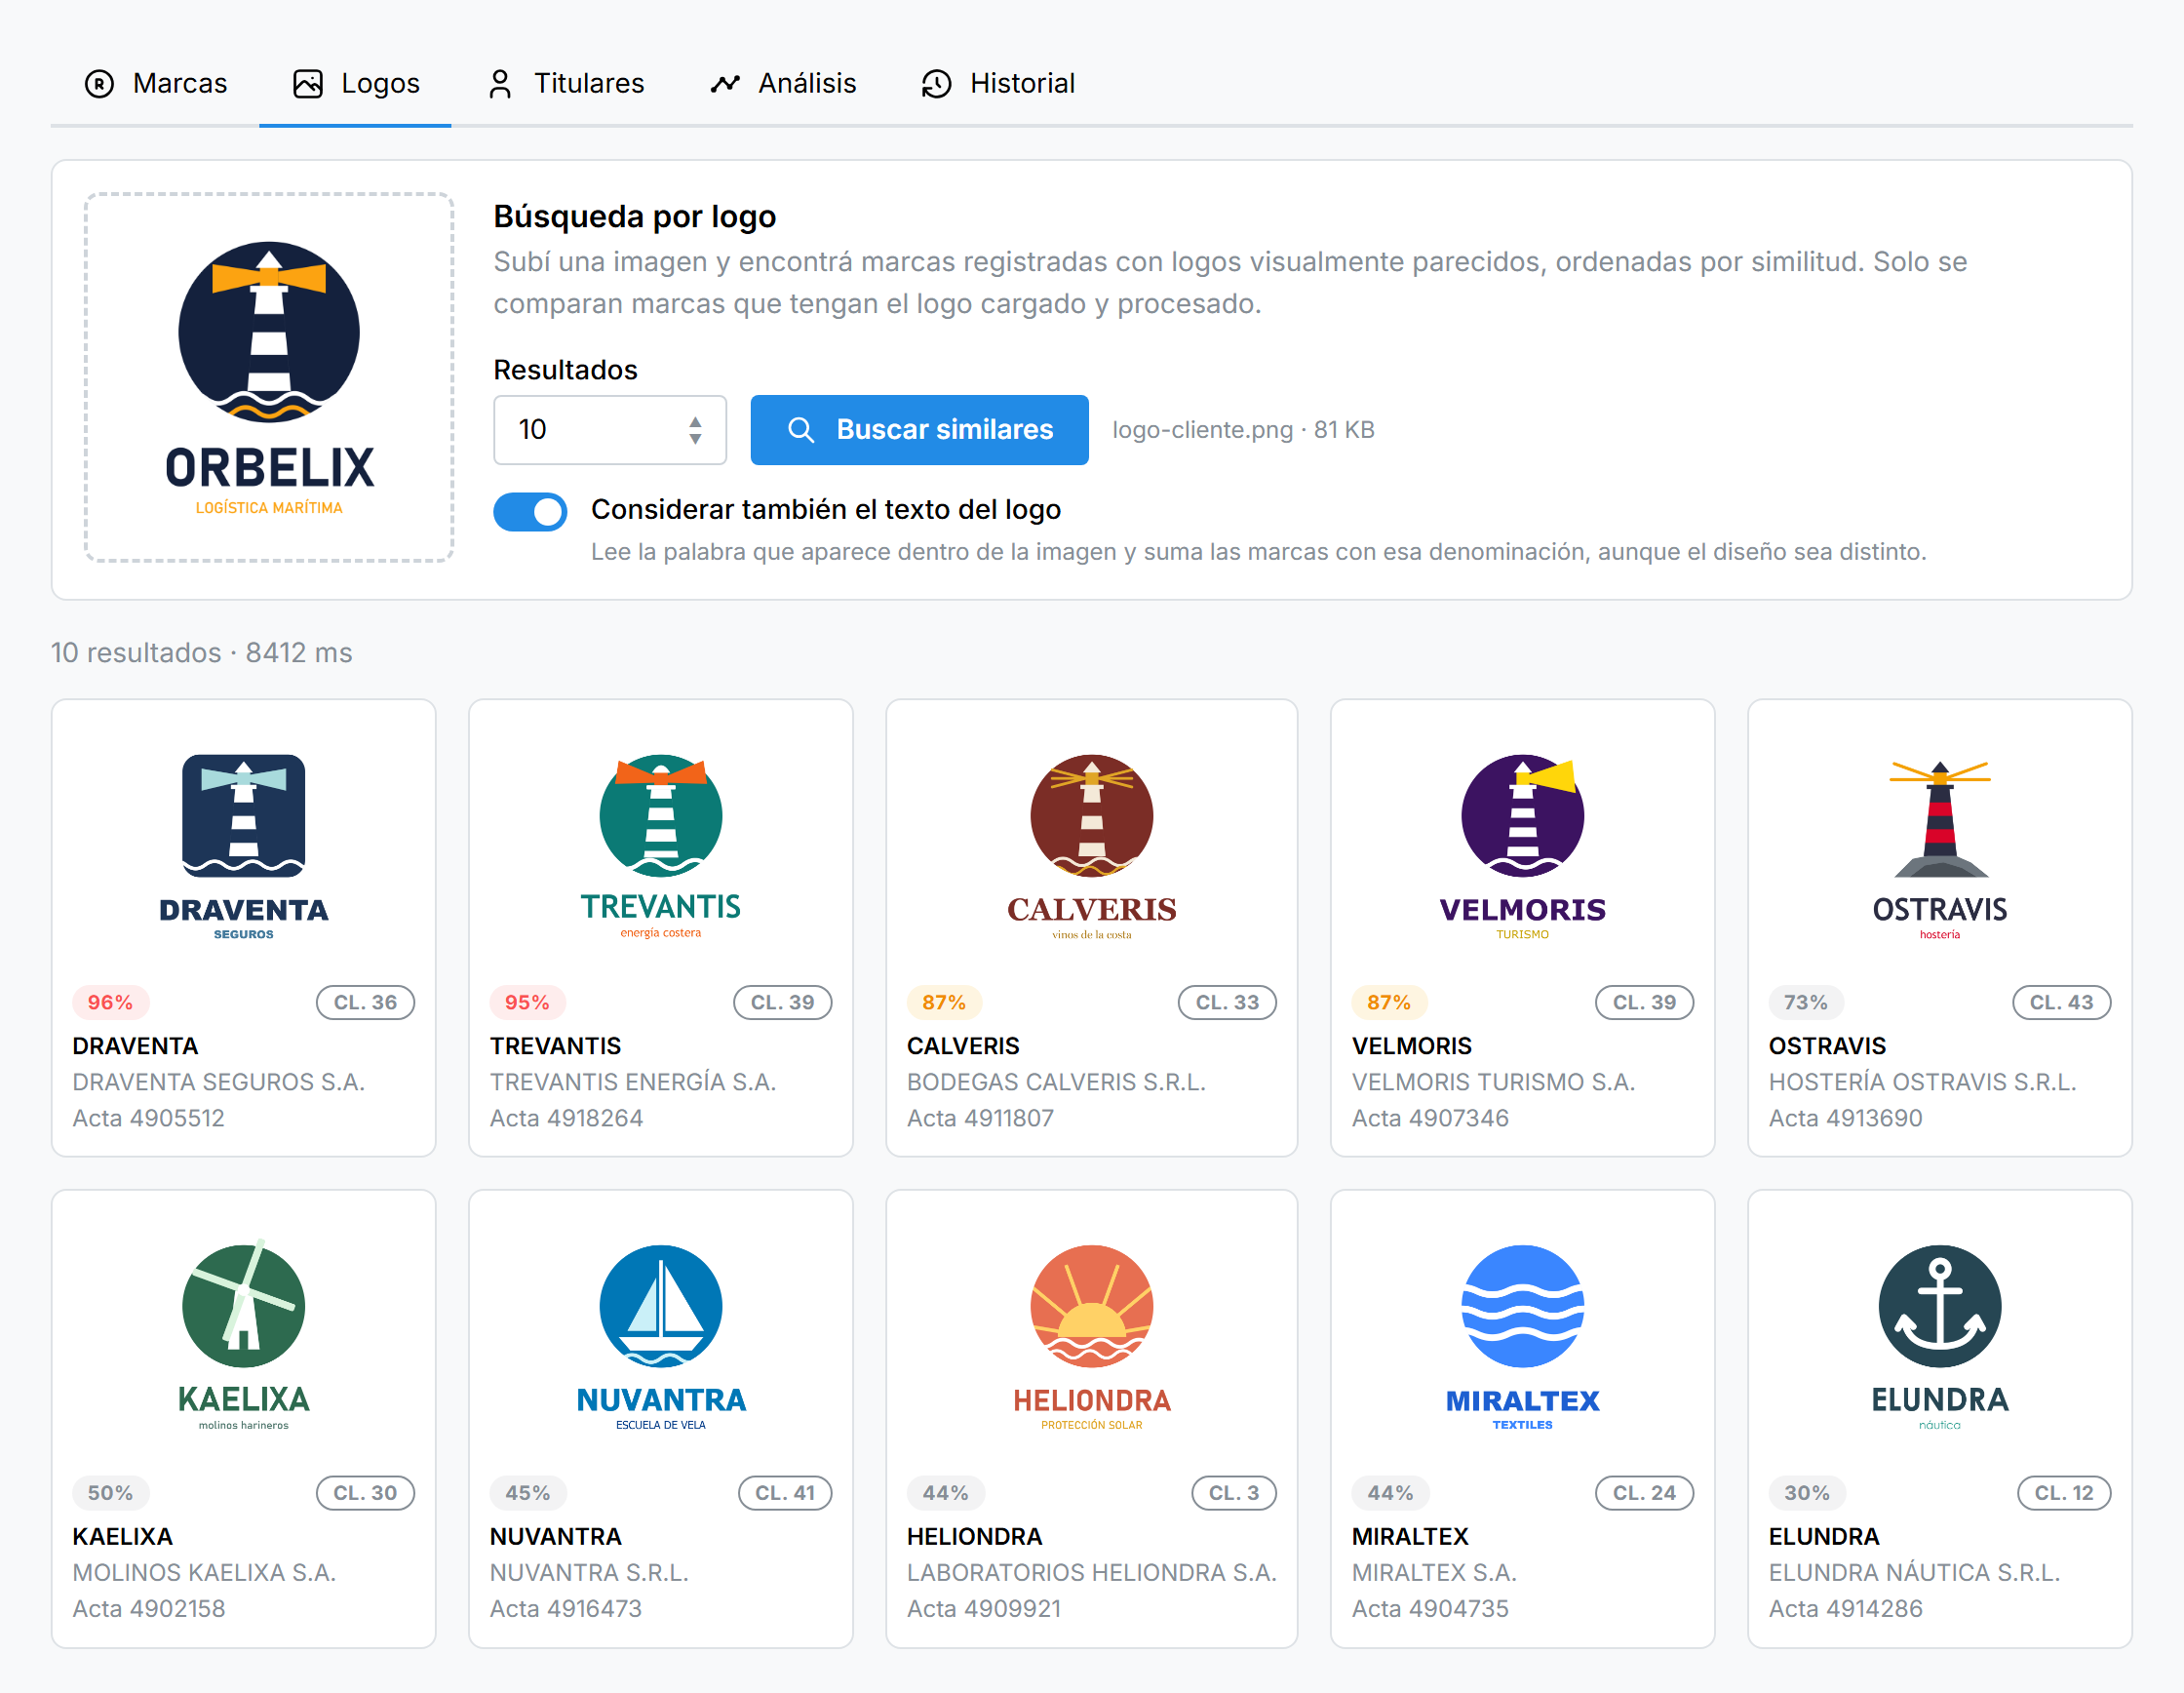This screenshot has height=1693, width=2184.
Task: Open the NUVANTRA sailboat logo thumbnail
Action: pyautogui.click(x=660, y=1337)
